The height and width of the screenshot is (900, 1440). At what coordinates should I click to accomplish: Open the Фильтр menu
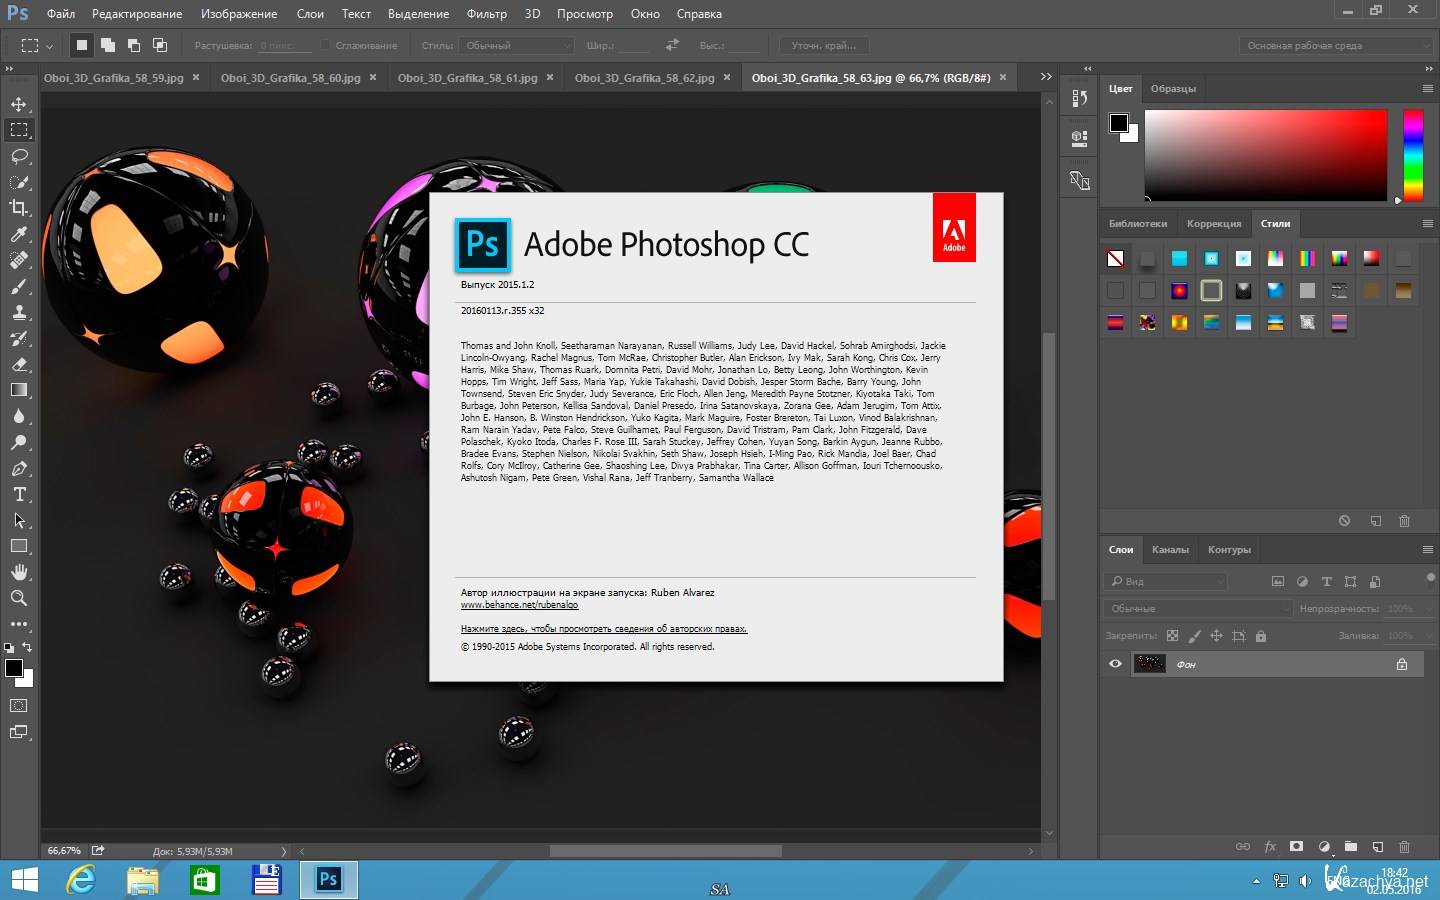click(x=486, y=14)
